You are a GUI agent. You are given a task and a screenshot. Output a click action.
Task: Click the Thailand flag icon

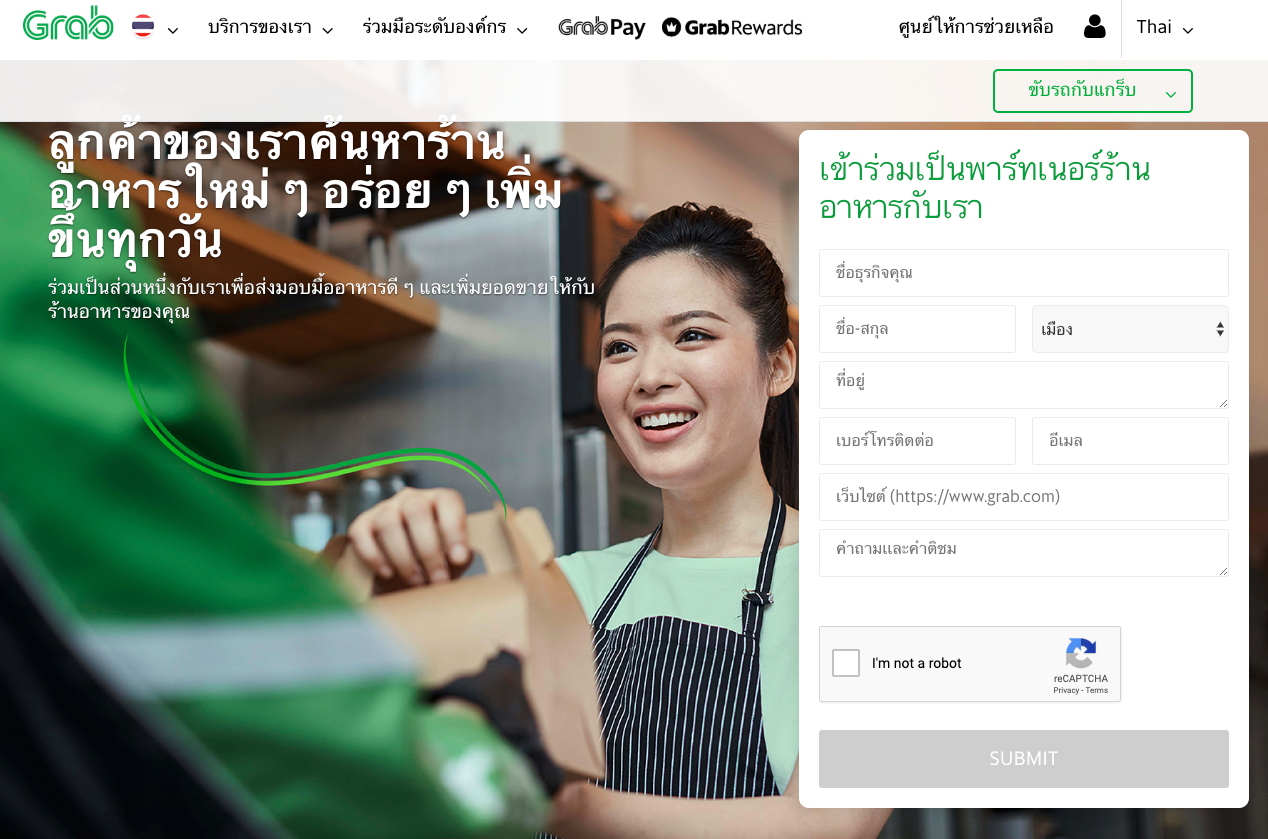pos(143,27)
